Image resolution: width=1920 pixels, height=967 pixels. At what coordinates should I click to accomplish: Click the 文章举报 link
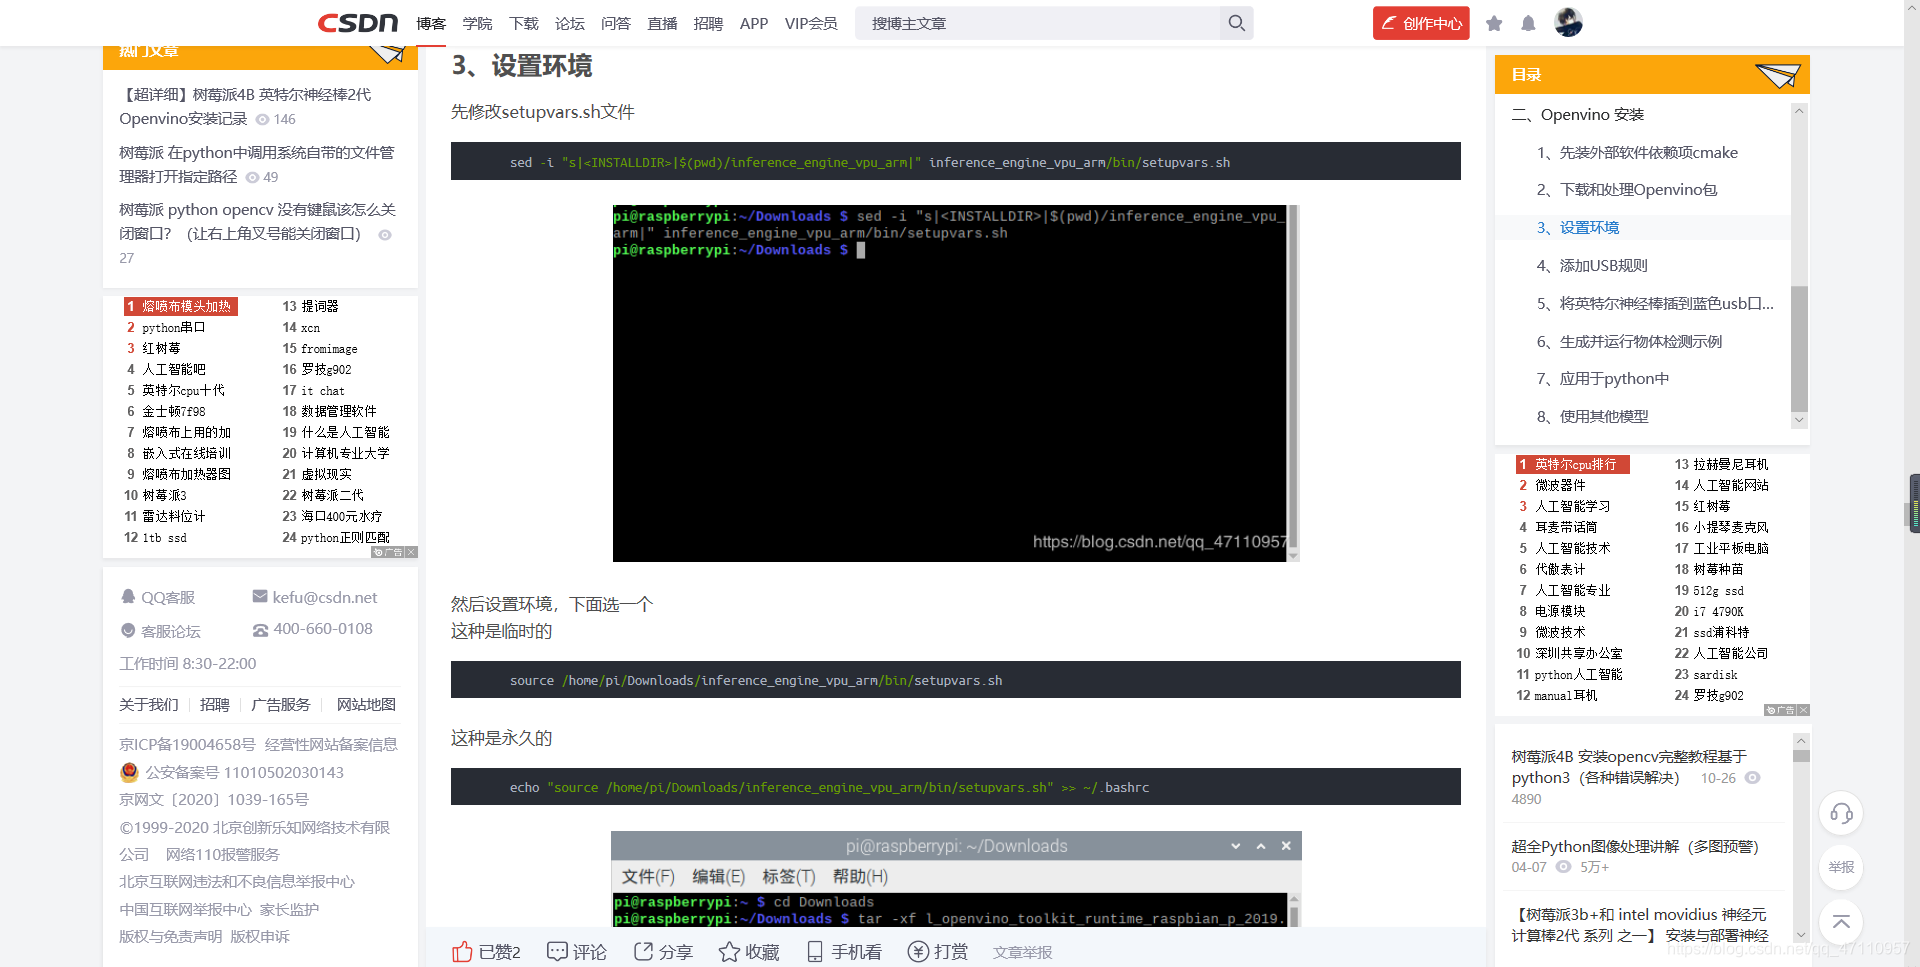click(1022, 952)
